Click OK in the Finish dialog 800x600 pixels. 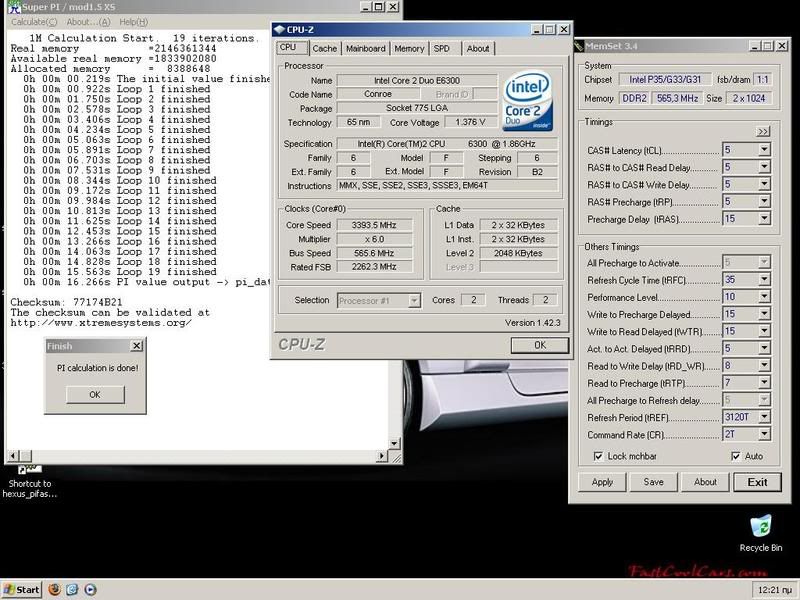(x=95, y=394)
